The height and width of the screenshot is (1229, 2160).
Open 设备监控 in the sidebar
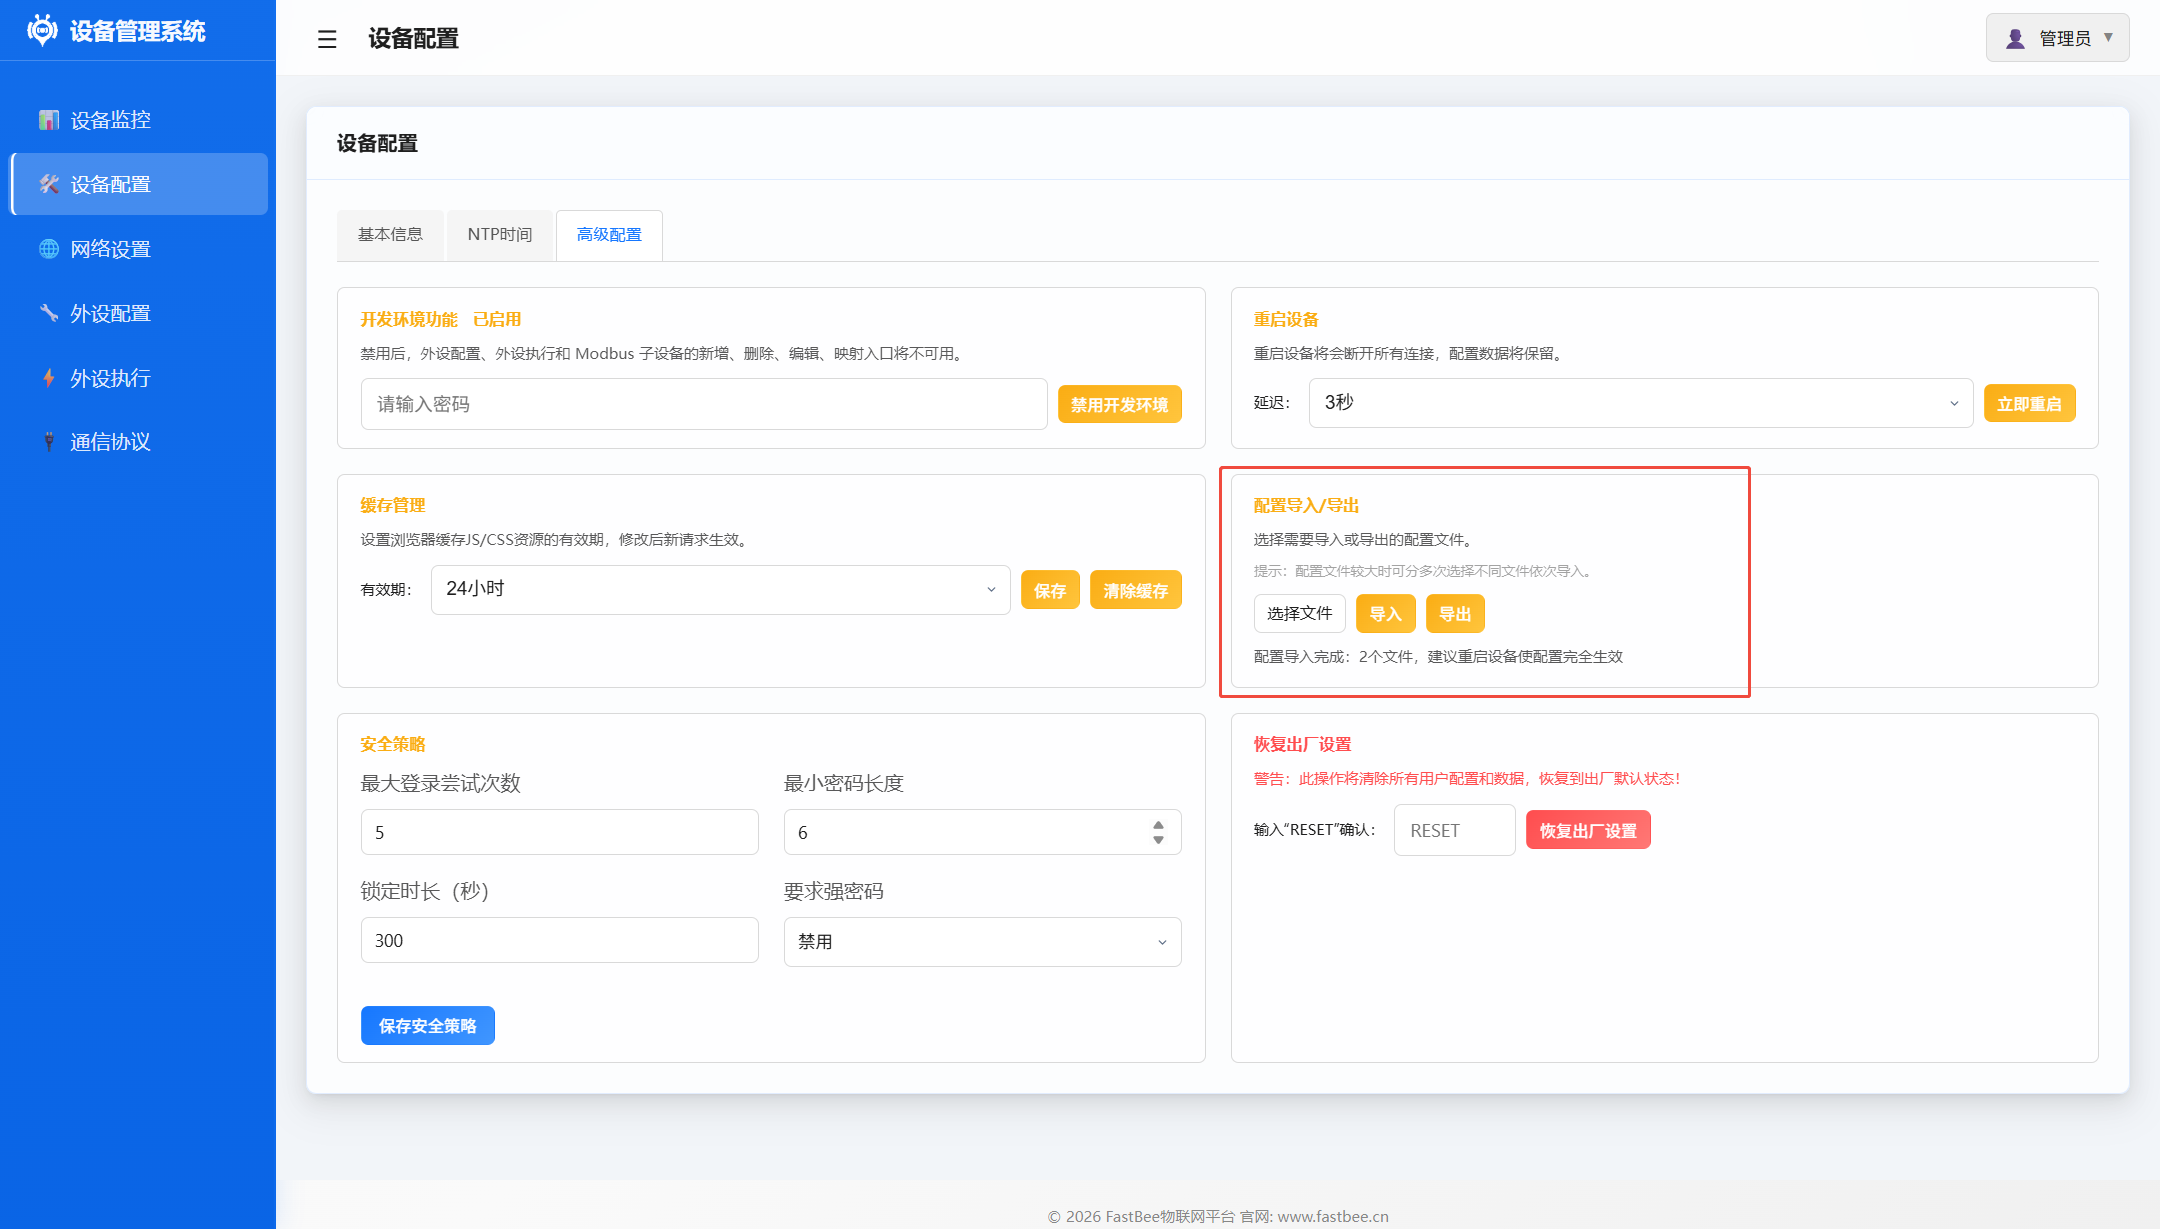click(139, 120)
